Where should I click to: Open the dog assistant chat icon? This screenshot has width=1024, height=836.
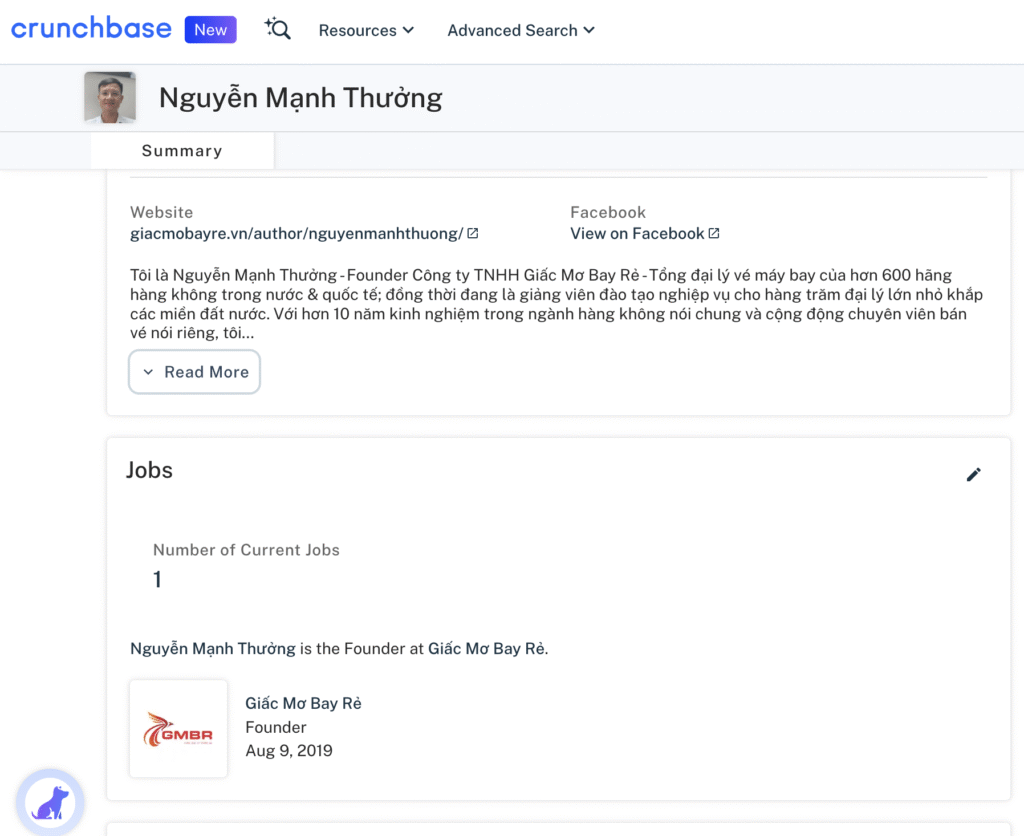click(50, 803)
